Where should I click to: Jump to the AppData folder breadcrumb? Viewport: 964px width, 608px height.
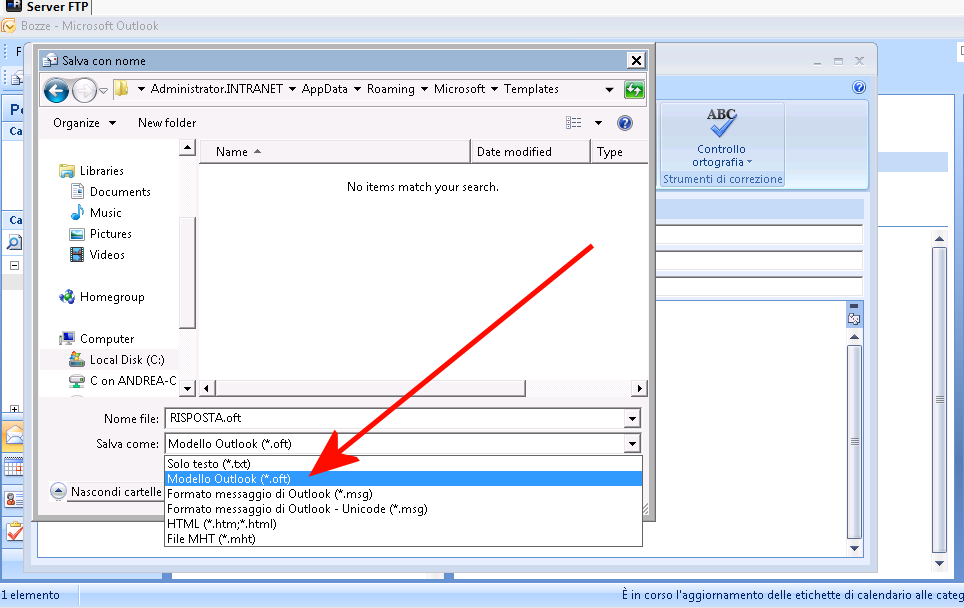tap(324, 89)
